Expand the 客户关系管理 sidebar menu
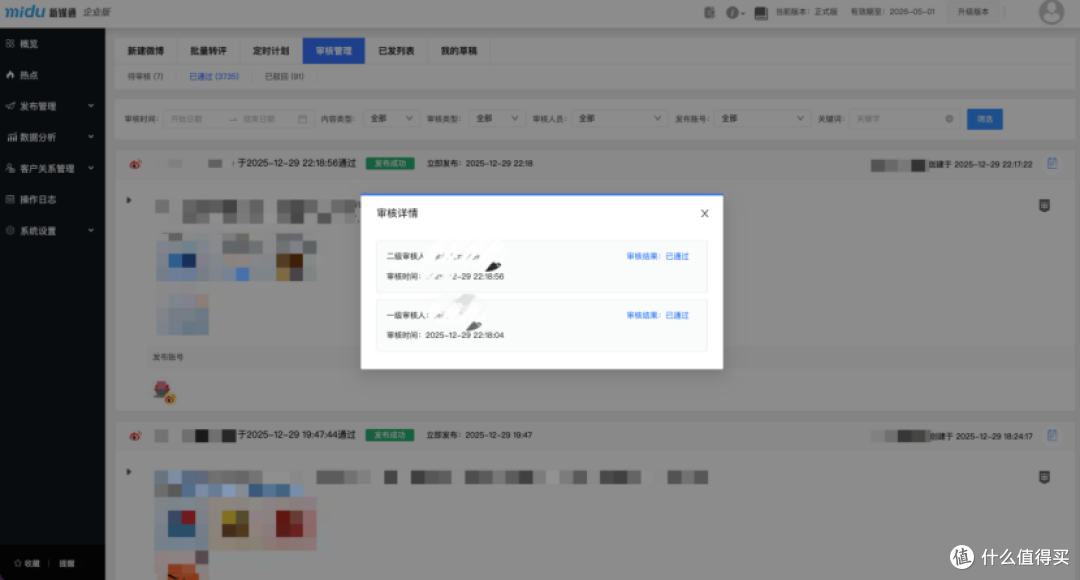Viewport: 1080px width, 580px height. 52,168
